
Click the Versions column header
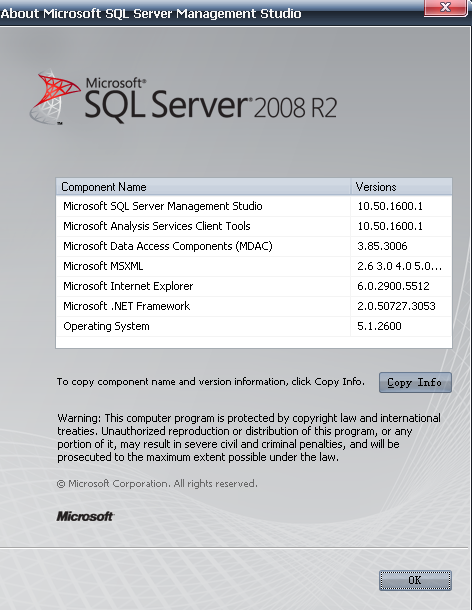click(x=402, y=187)
